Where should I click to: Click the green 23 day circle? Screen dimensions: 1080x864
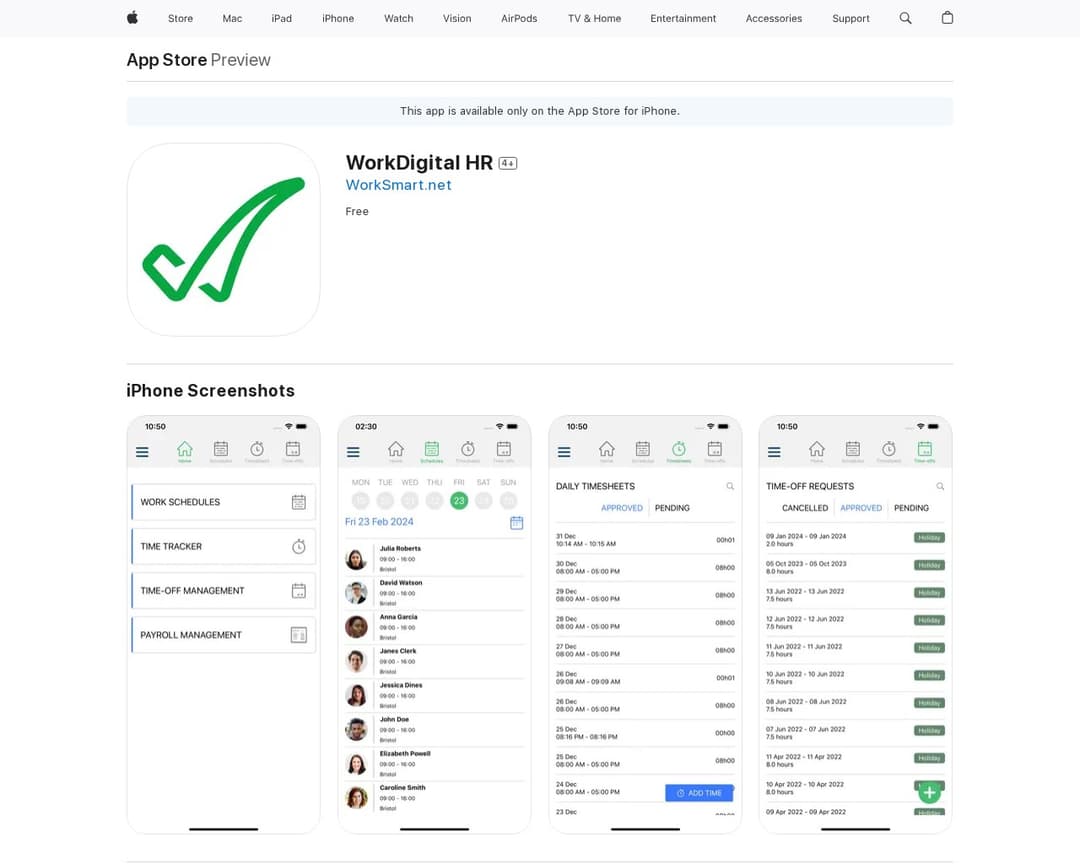pos(459,501)
